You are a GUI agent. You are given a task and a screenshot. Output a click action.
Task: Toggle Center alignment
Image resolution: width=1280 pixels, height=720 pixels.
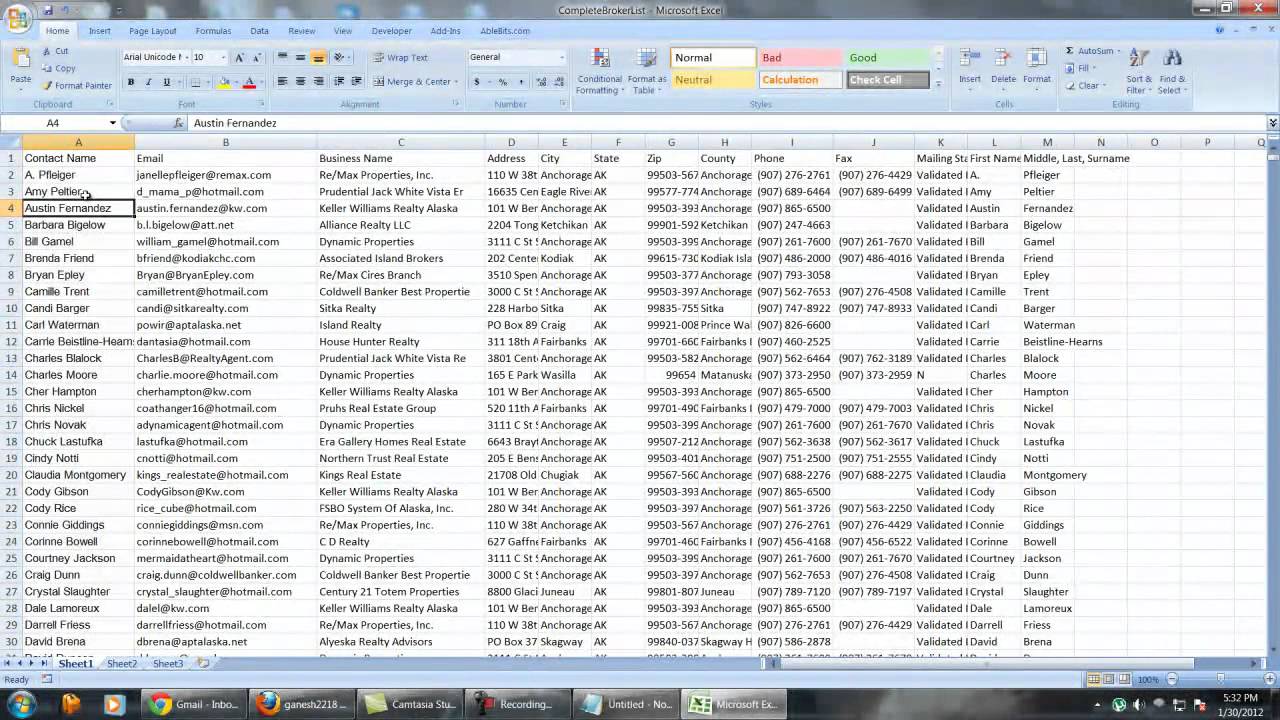pyautogui.click(x=300, y=82)
